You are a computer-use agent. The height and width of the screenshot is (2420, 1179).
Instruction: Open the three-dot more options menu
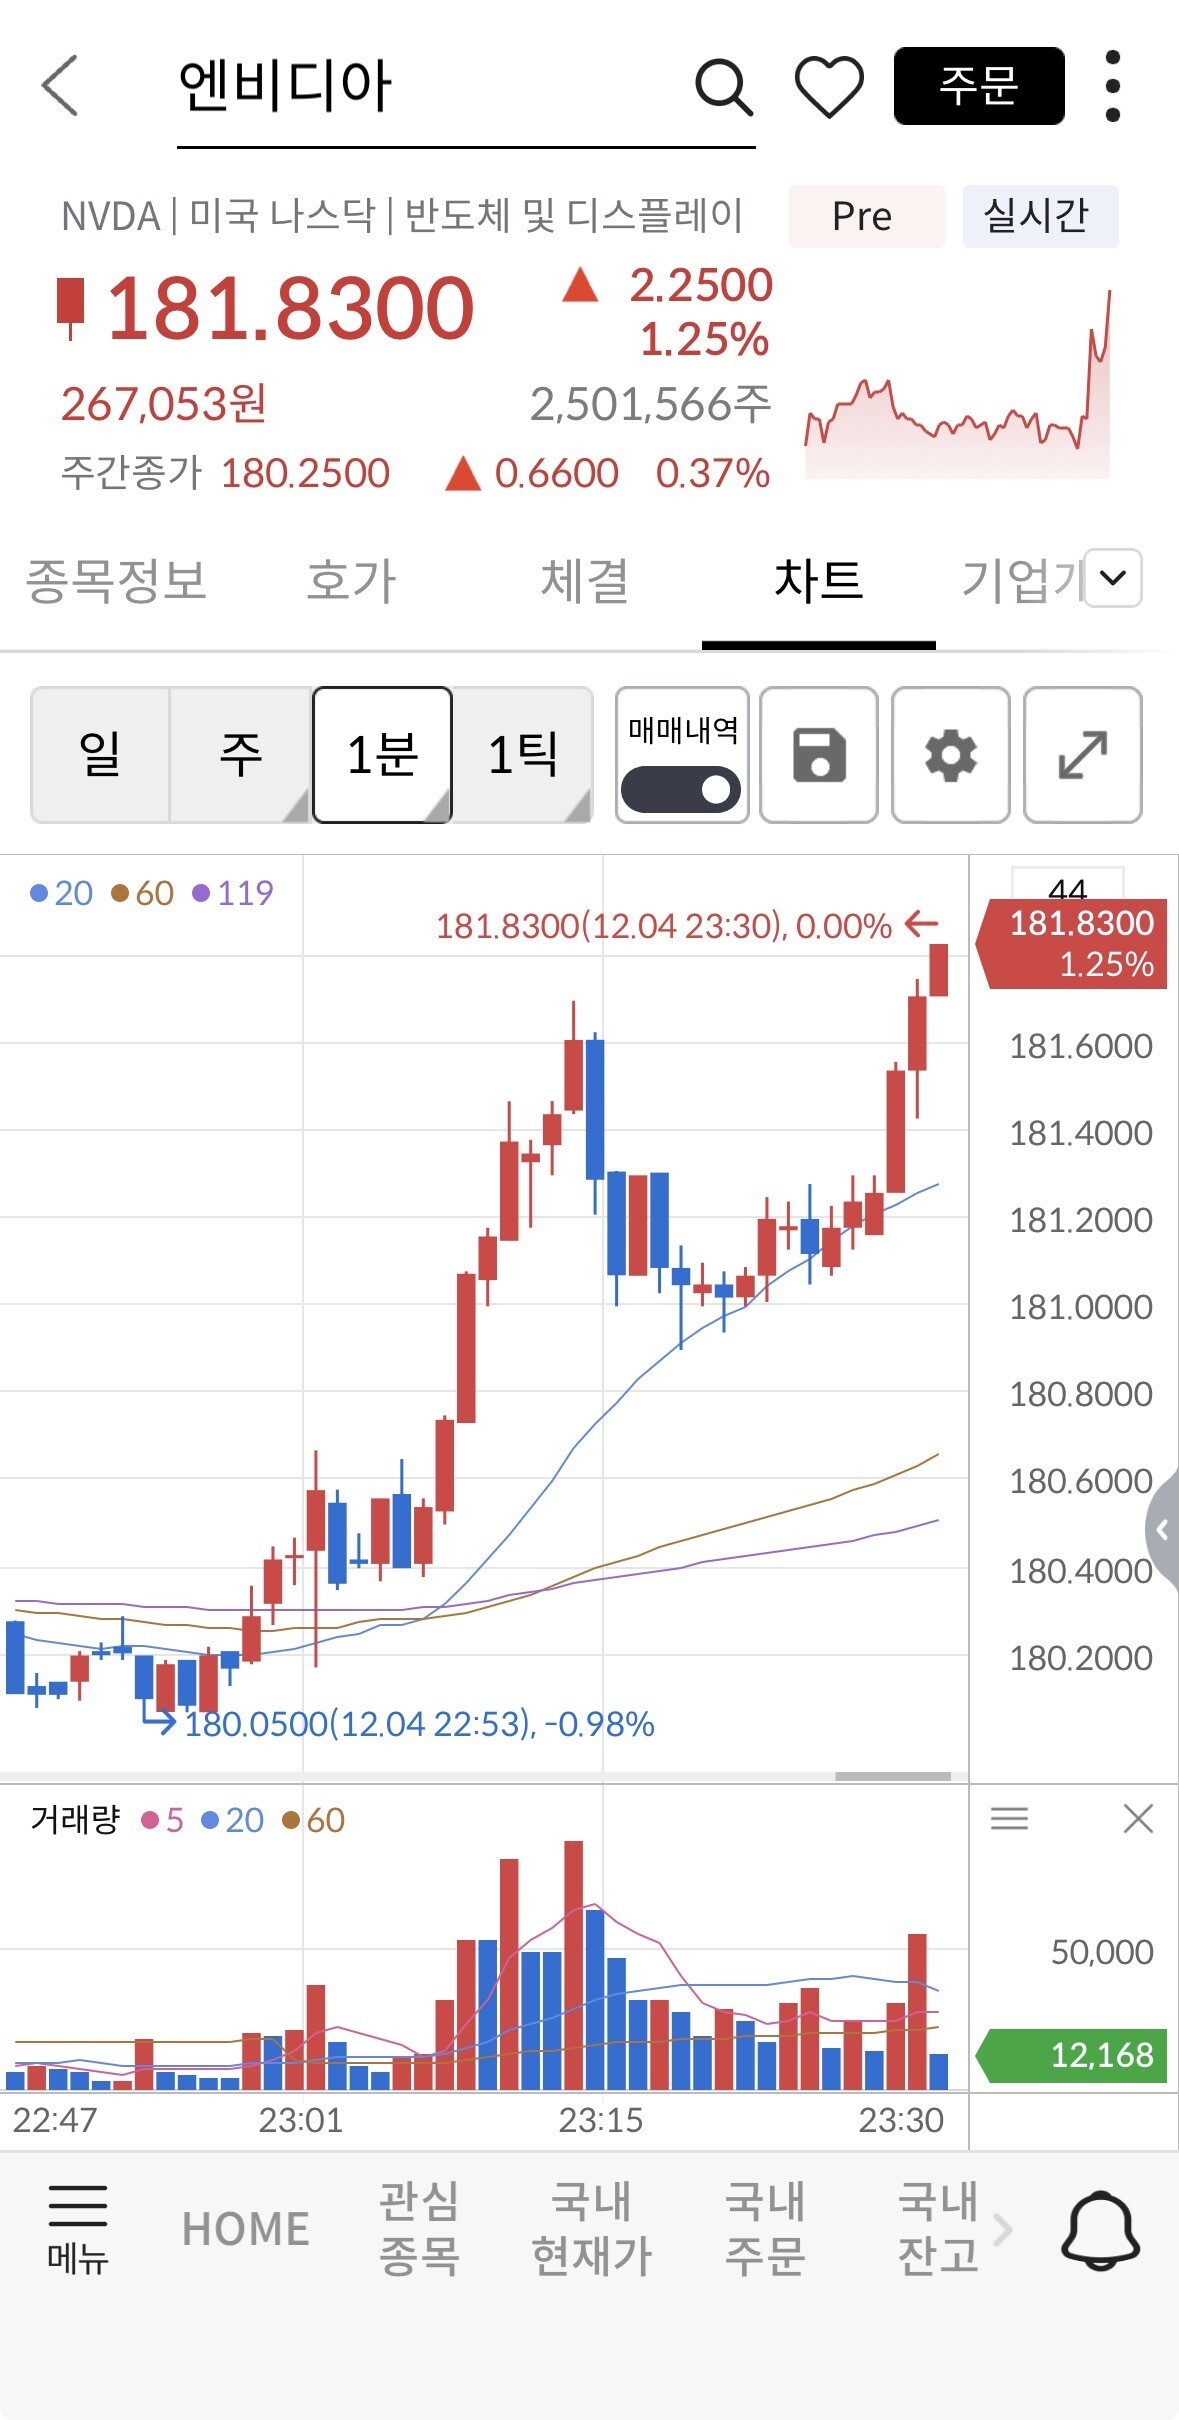tap(1113, 86)
